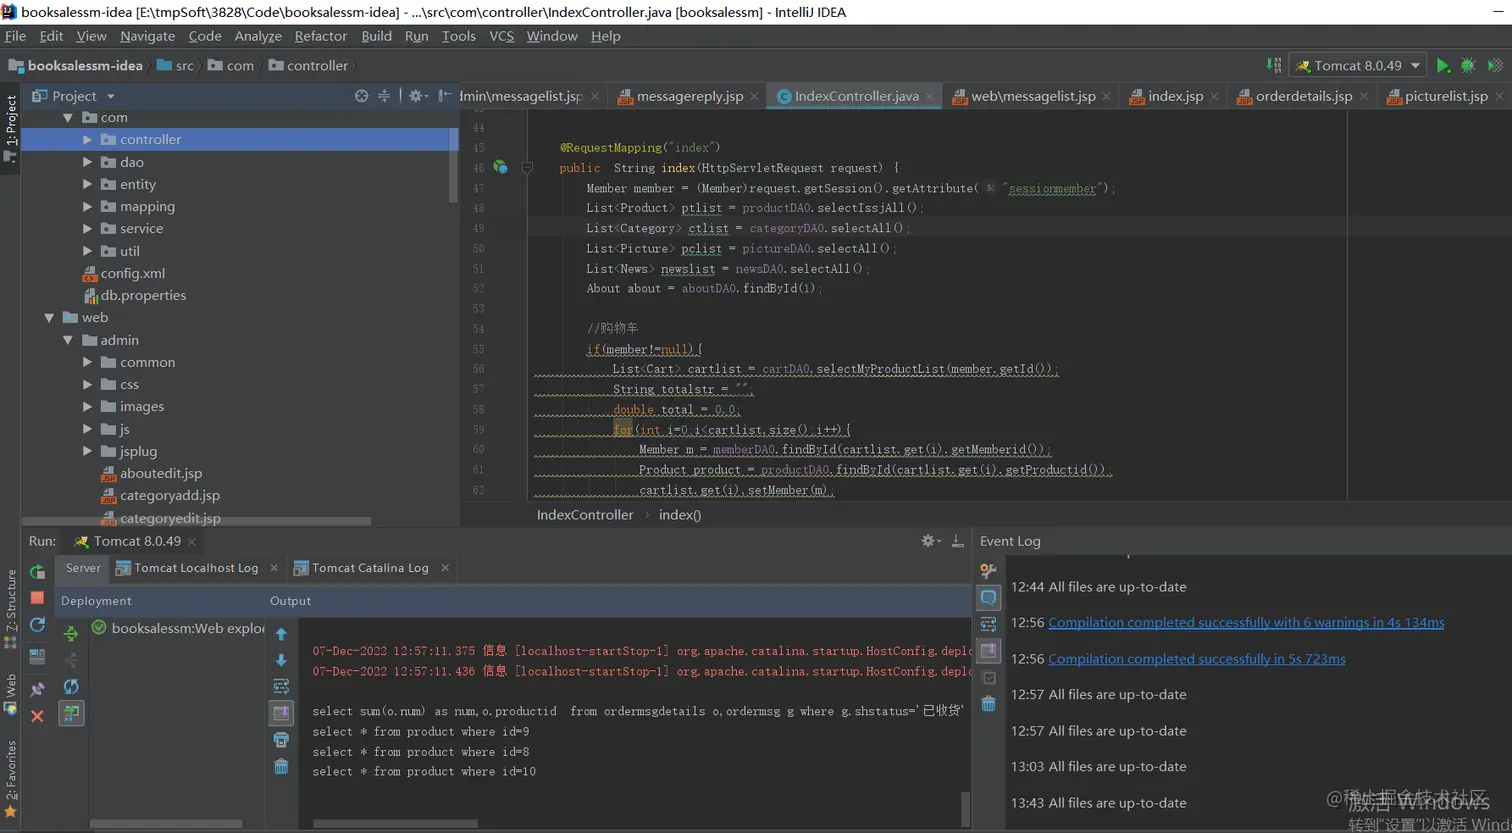
Task: Build the project with the toolbar icon
Action: [x=1273, y=65]
